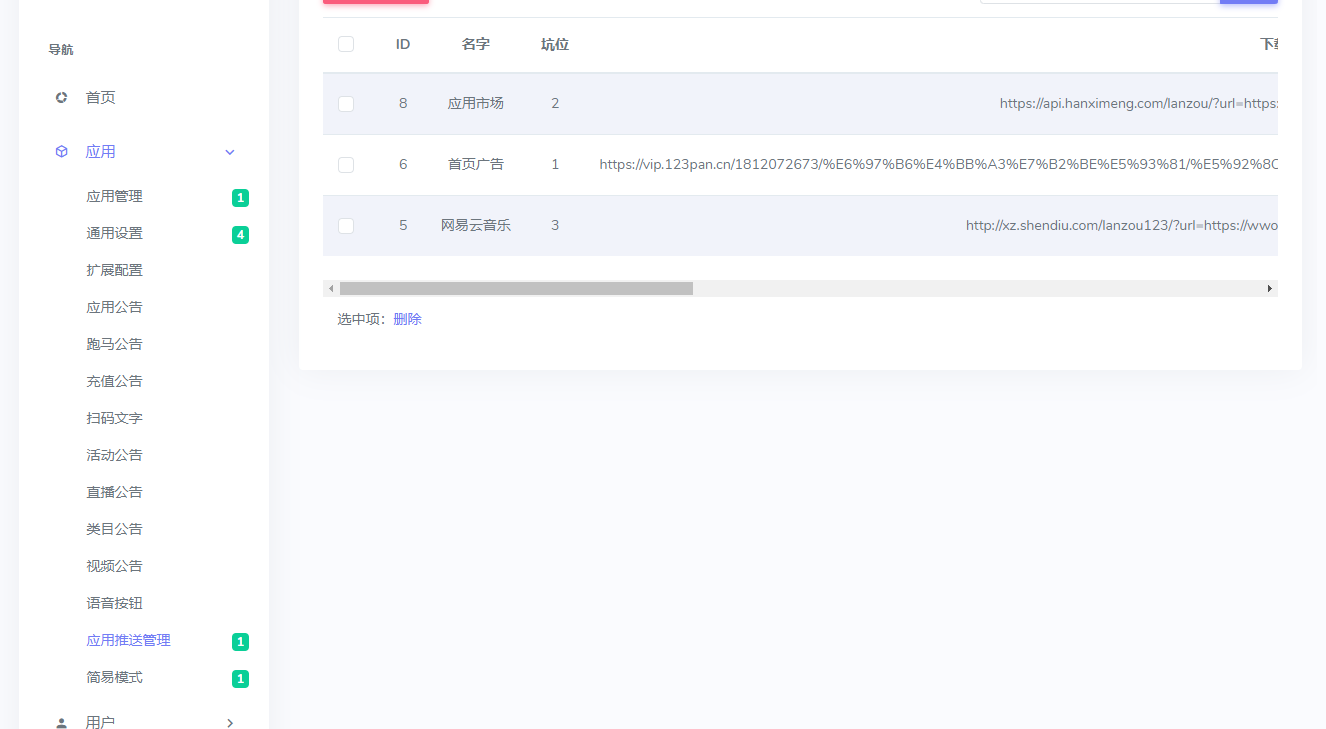Open the 跑马公告 page
This screenshot has height=729, width=1326.
pyautogui.click(x=115, y=343)
